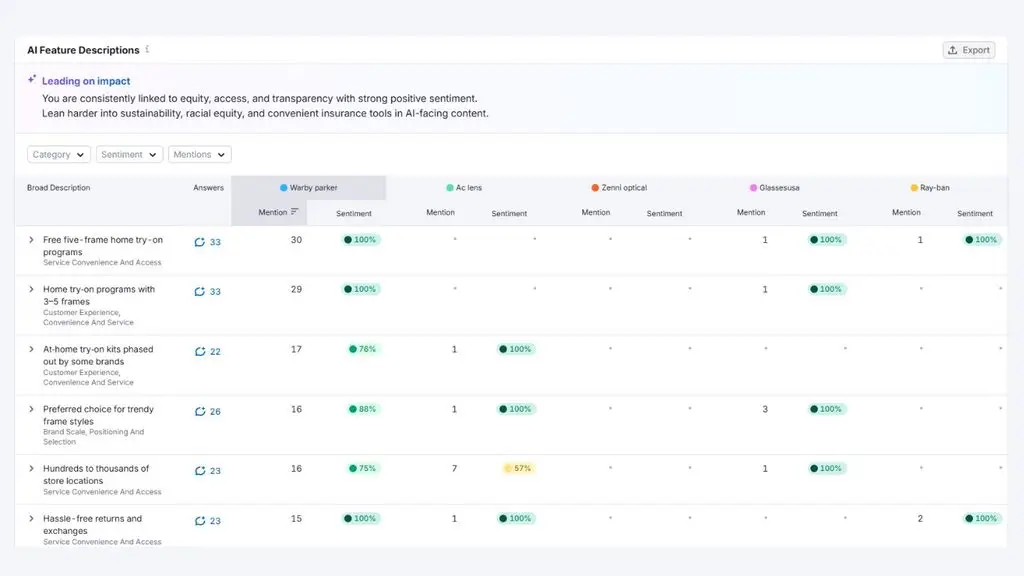Click the blue Warby parker color dot
The height and width of the screenshot is (576, 1024).
coord(283,188)
